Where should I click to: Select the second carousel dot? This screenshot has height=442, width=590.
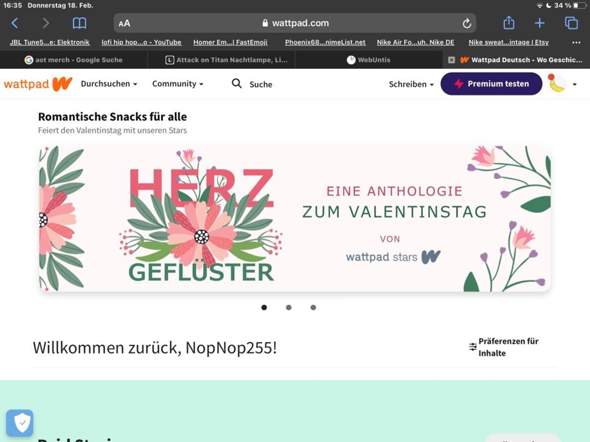pos(289,307)
